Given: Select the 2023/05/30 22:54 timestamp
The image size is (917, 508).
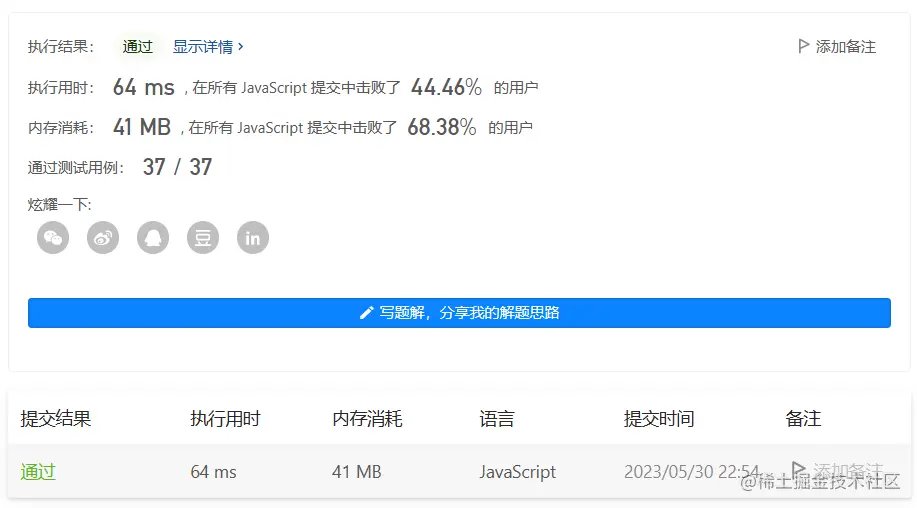Looking at the screenshot, I should [x=692, y=472].
